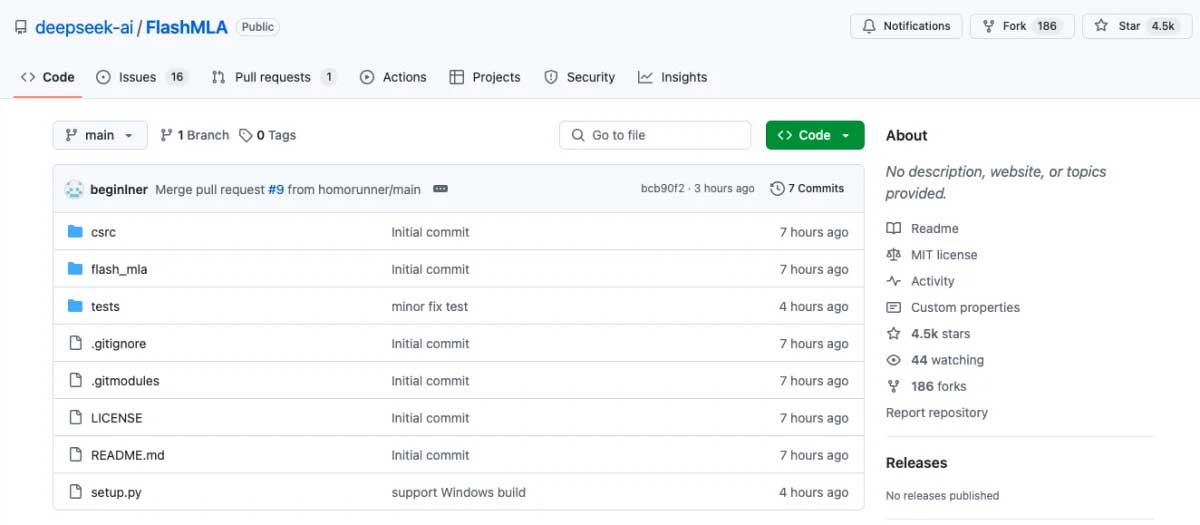The image size is (1200, 525).
Task: Open the flash_mla folder
Action: pyautogui.click(x=119, y=269)
